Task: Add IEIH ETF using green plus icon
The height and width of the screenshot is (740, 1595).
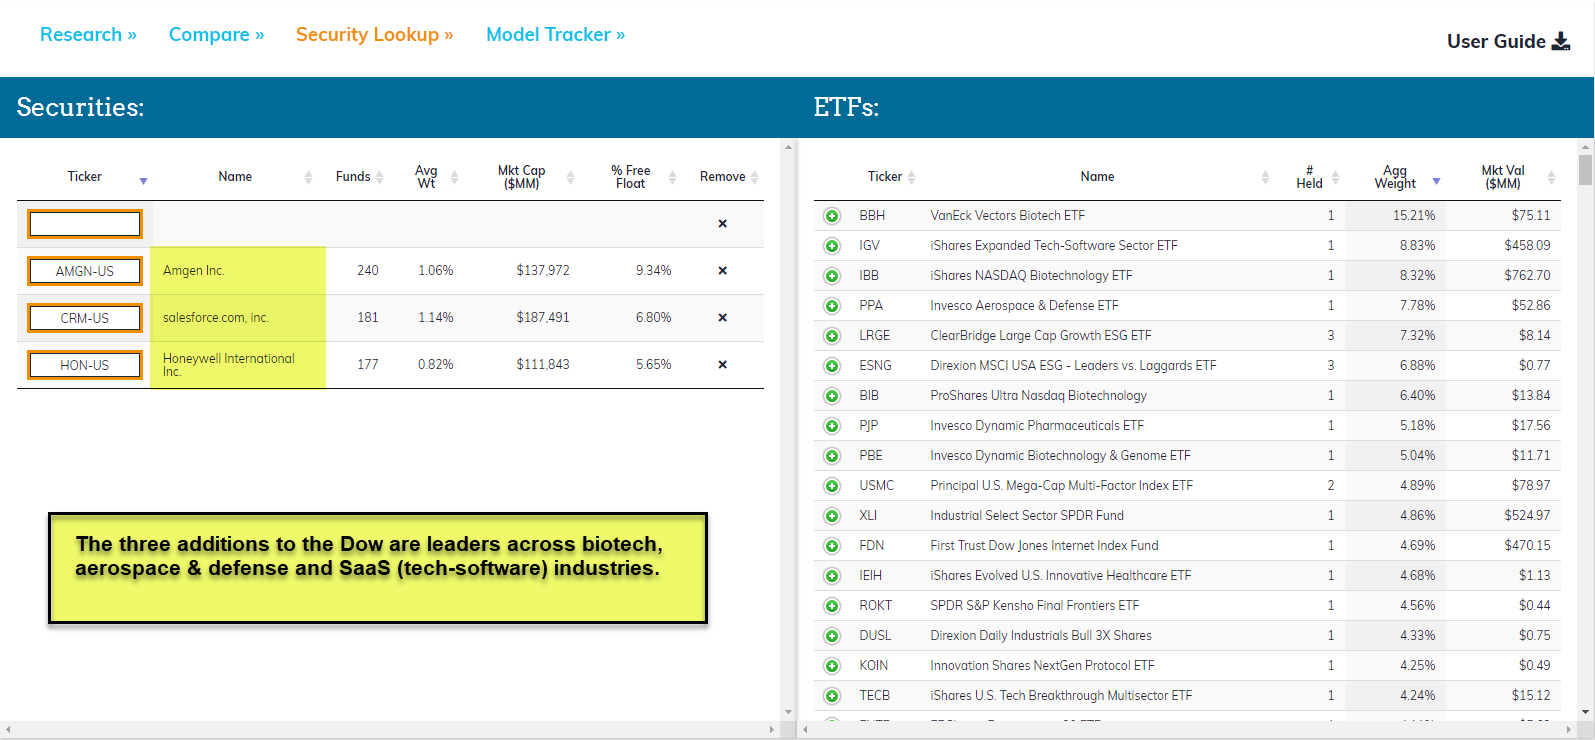Action: point(832,576)
